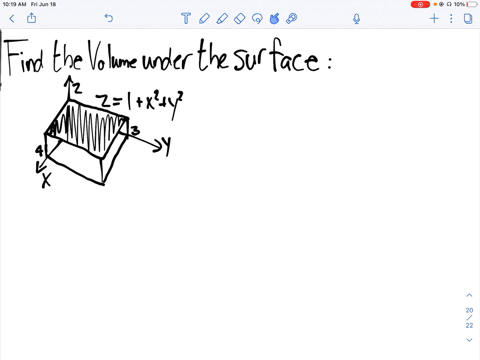This screenshot has width=480, height=360.
Task: Open the share/export menu
Action: (31, 18)
